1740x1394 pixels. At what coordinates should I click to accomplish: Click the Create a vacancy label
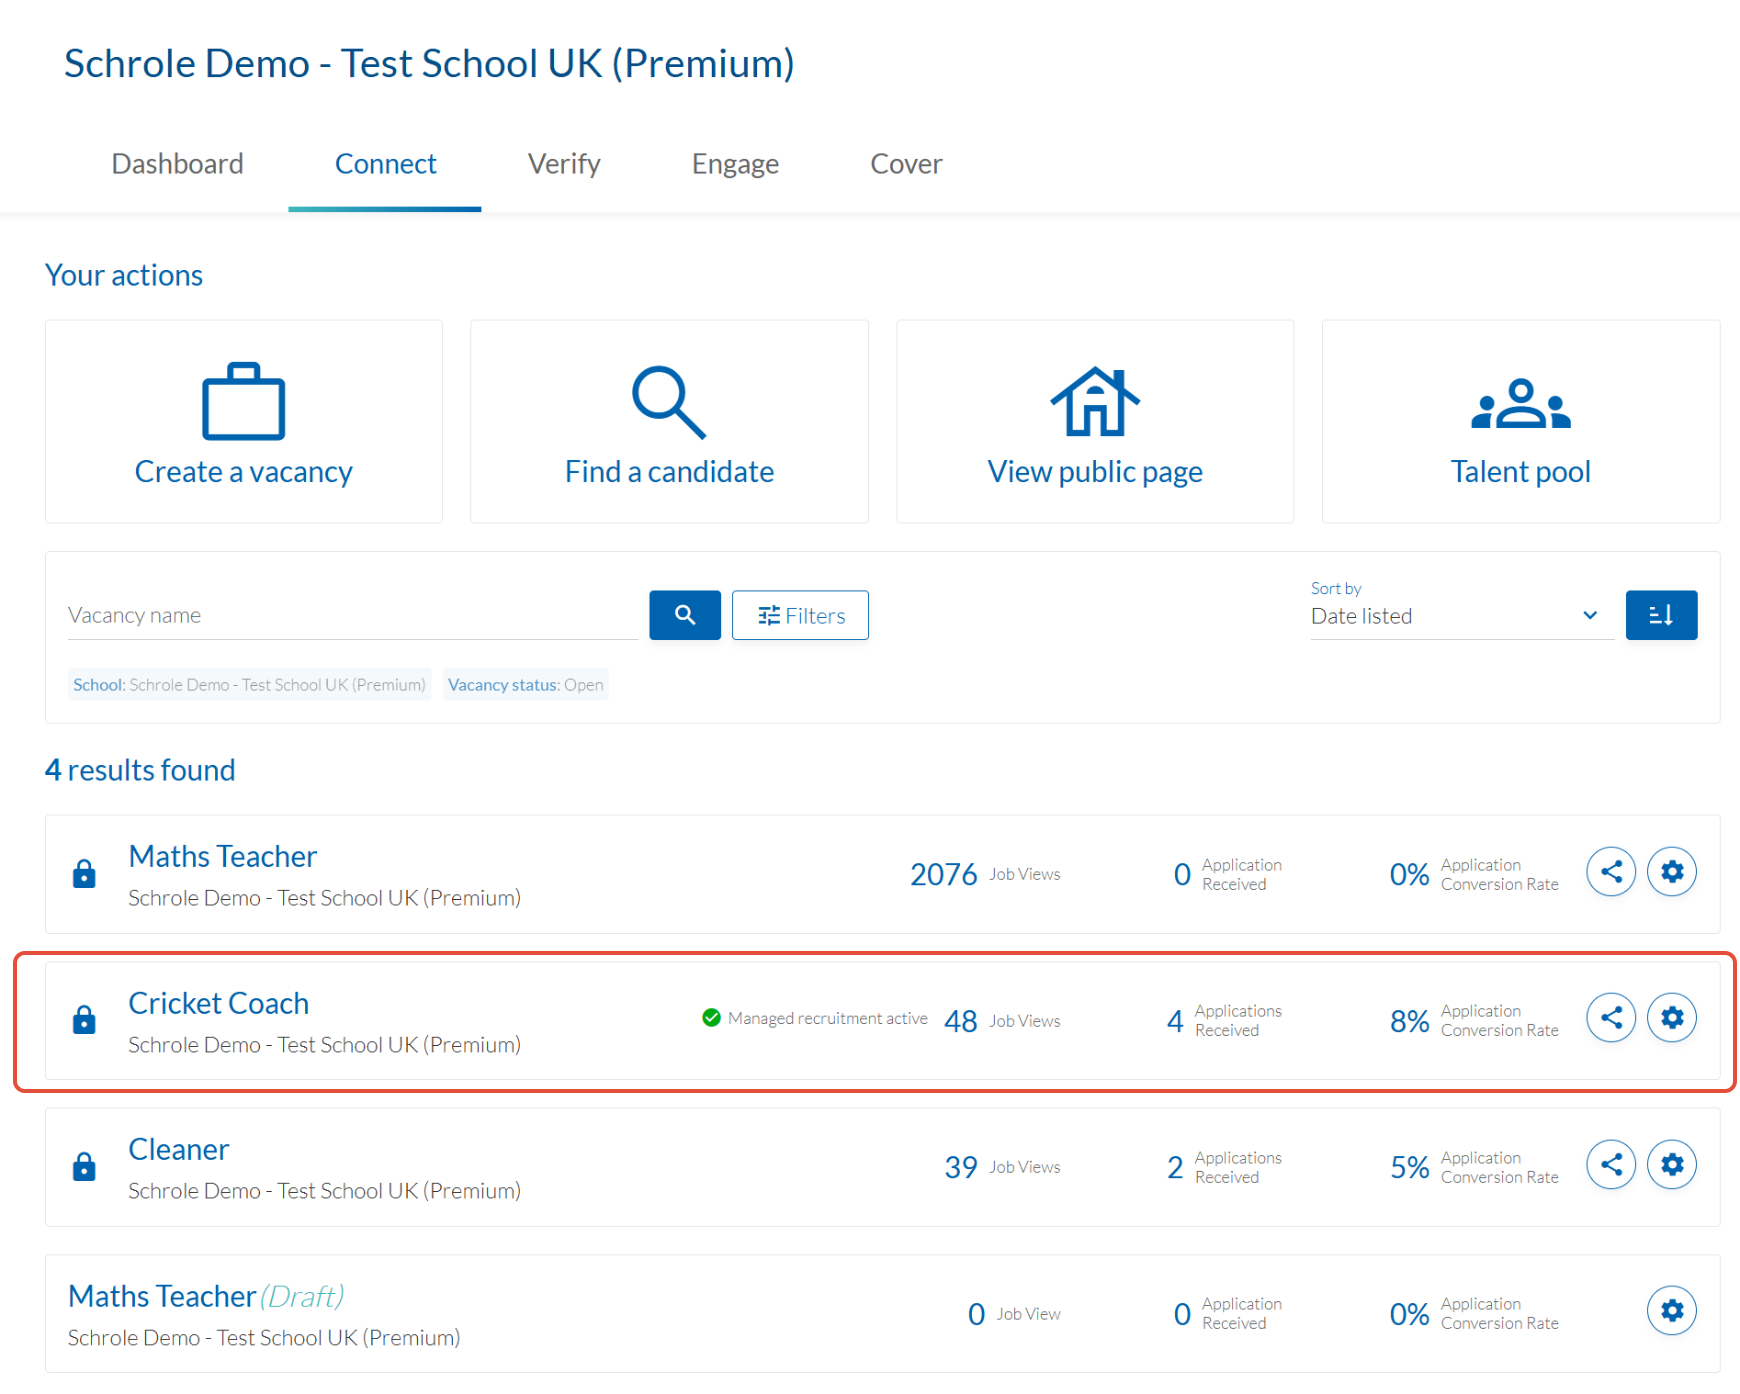coord(243,472)
